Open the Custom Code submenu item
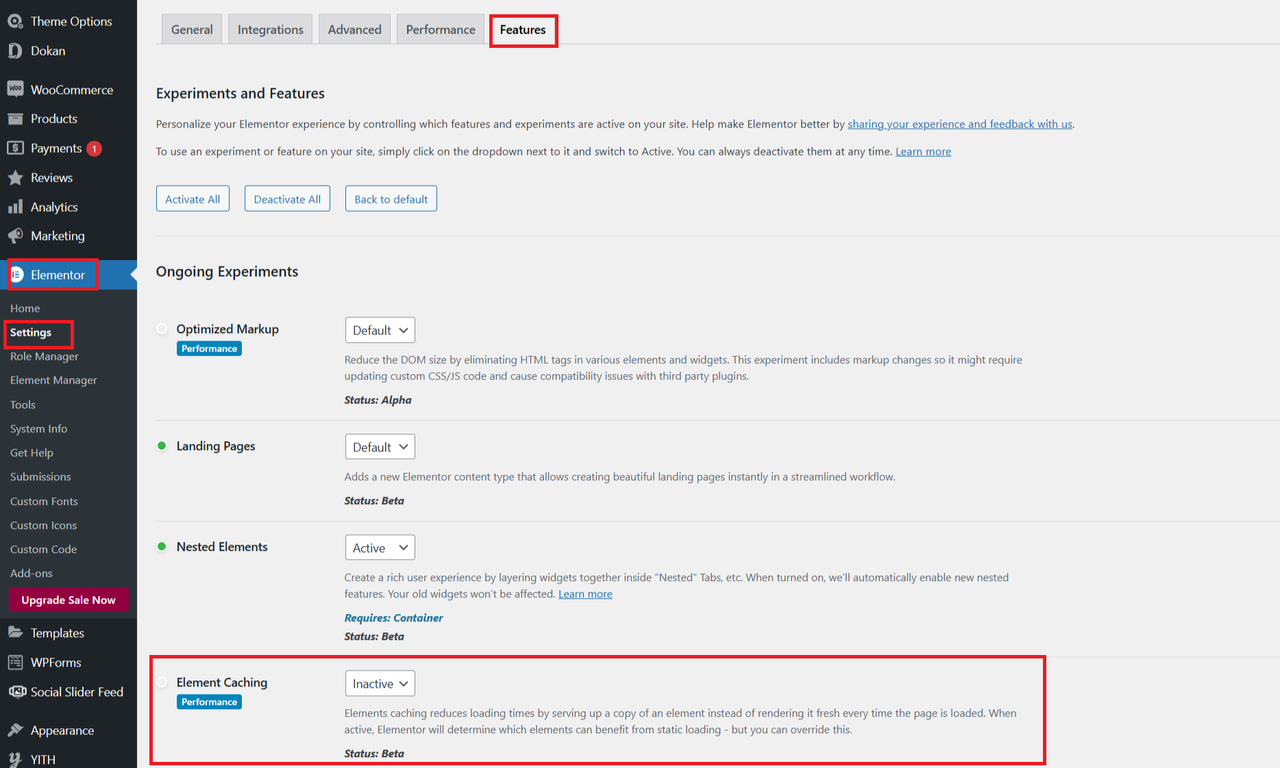The image size is (1280, 768). tap(44, 549)
